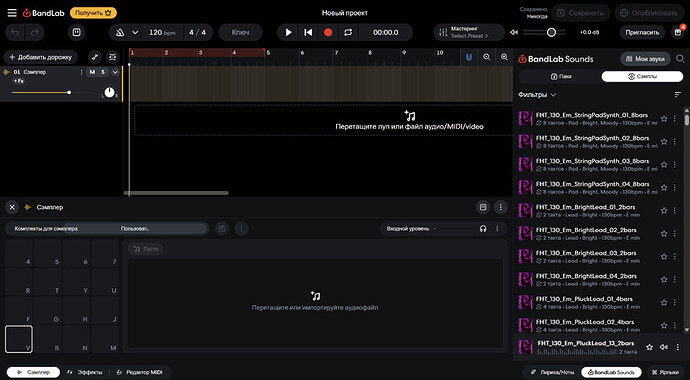Select the sampler pad labeled V
690x380 pixels.
18,339
